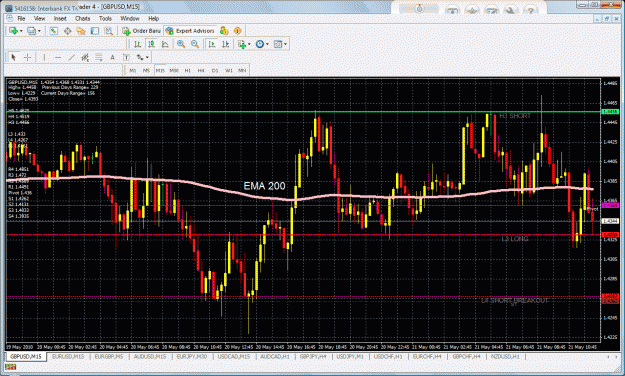
Task: Switch to M1 timeframe
Action: (x=133, y=70)
